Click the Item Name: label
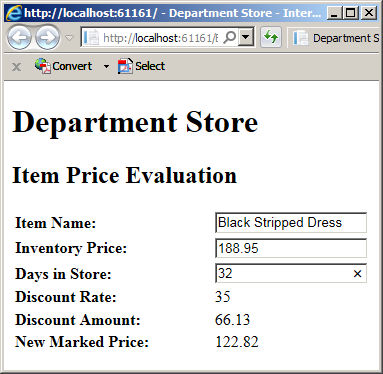Image resolution: width=383 pixels, height=374 pixels. point(56,223)
